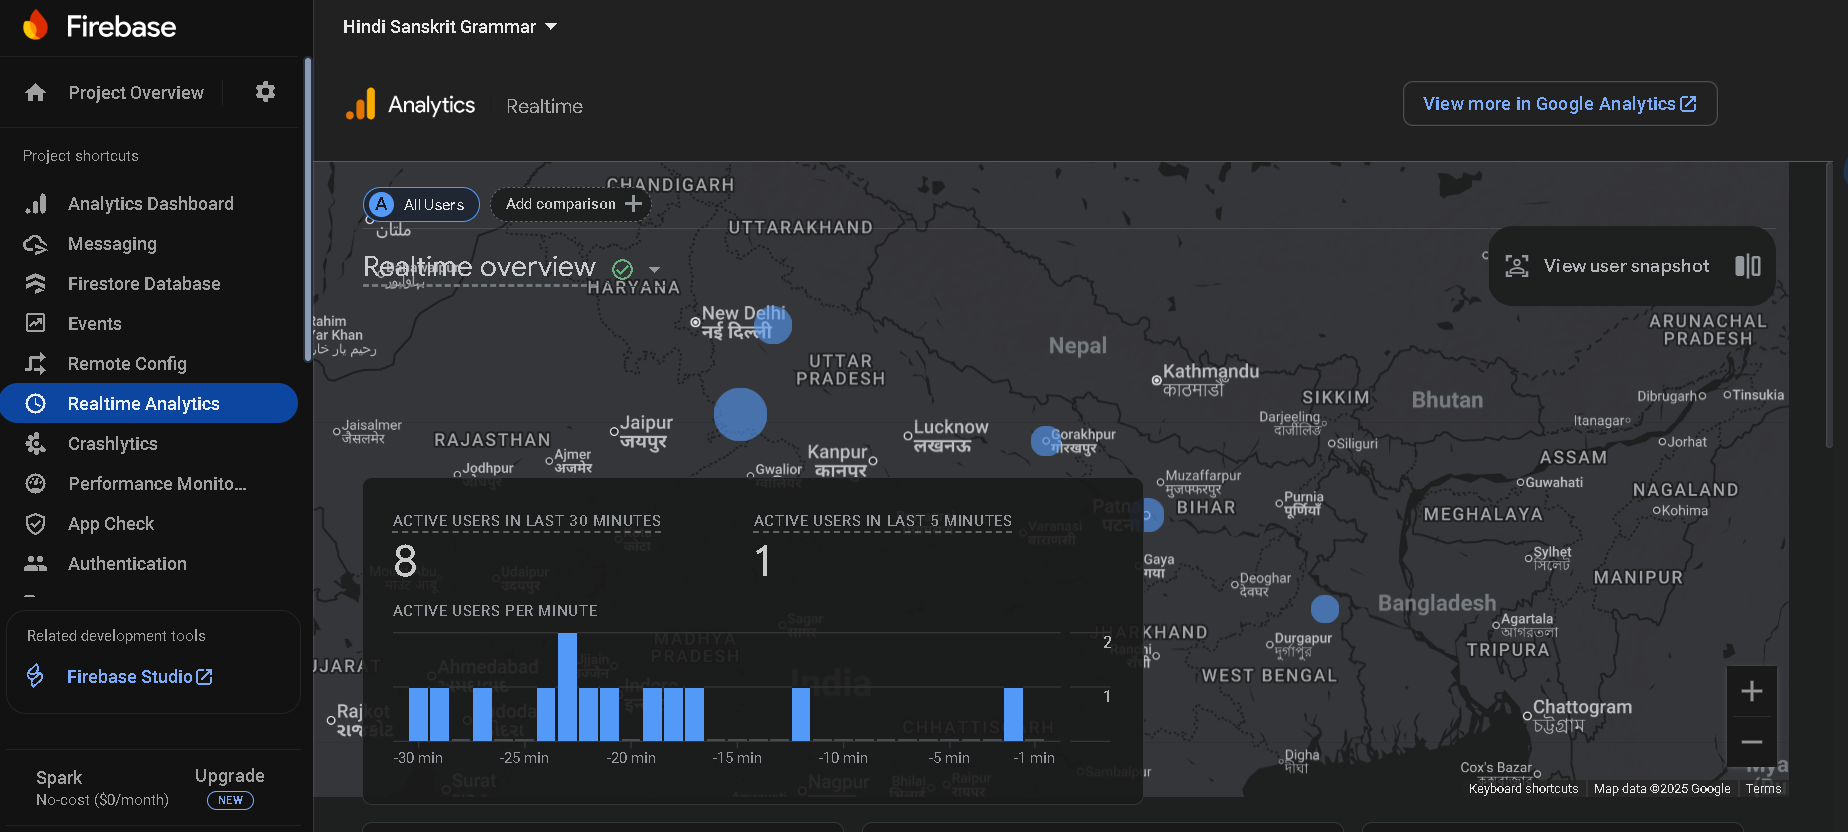Image resolution: width=1848 pixels, height=832 pixels.
Task: Click the Realtime breadcrumb label
Action: click(x=544, y=106)
